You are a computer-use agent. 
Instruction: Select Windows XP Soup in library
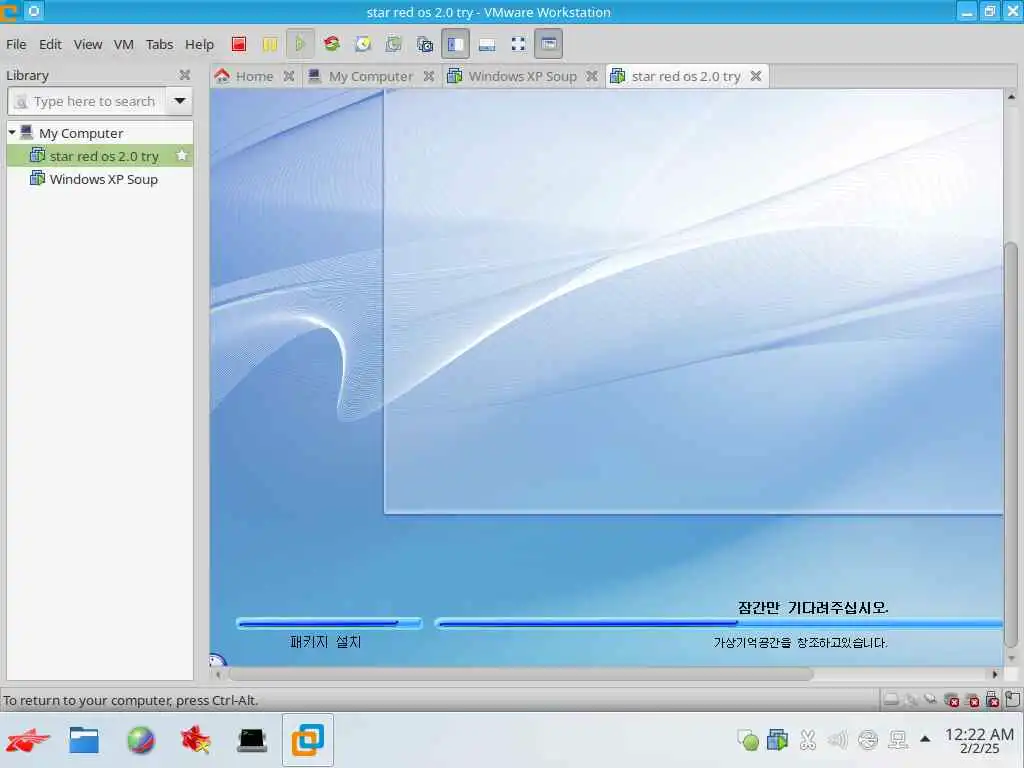[x=99, y=179]
